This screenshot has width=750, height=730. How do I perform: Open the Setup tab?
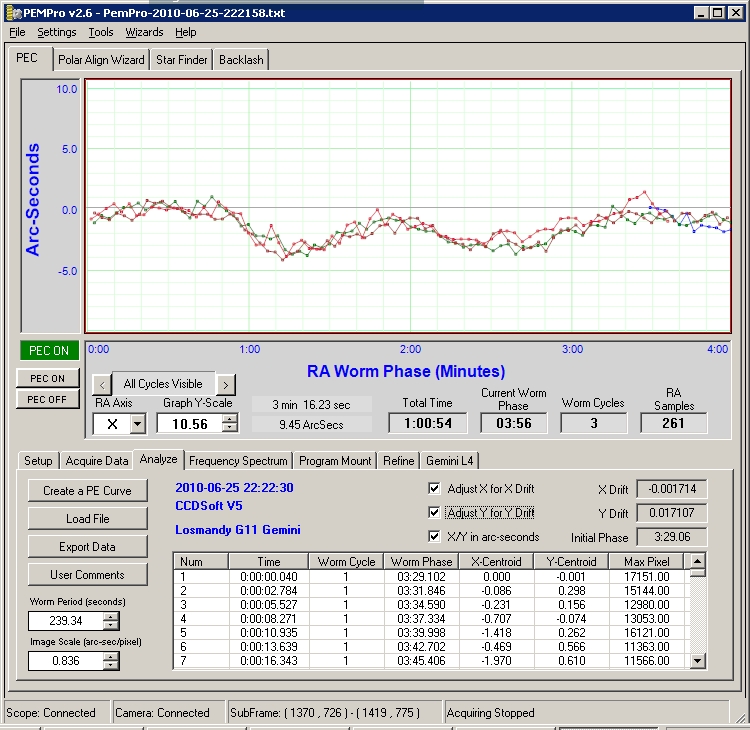point(38,461)
